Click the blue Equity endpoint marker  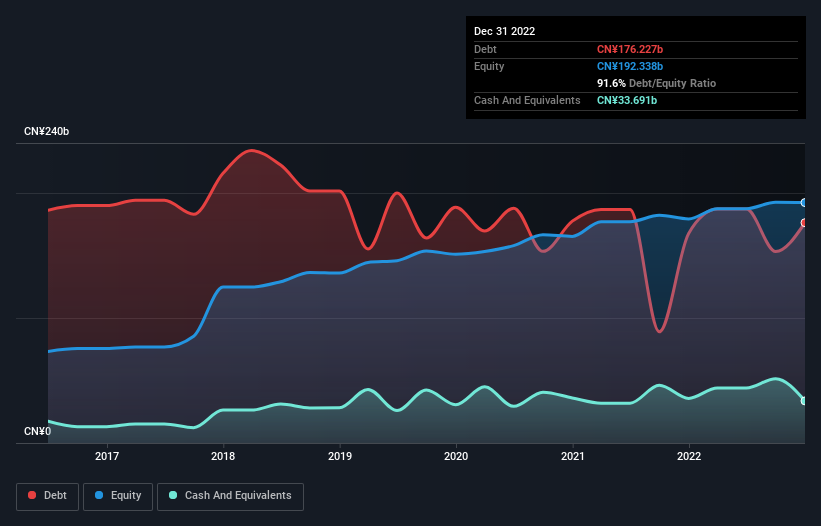tap(804, 203)
